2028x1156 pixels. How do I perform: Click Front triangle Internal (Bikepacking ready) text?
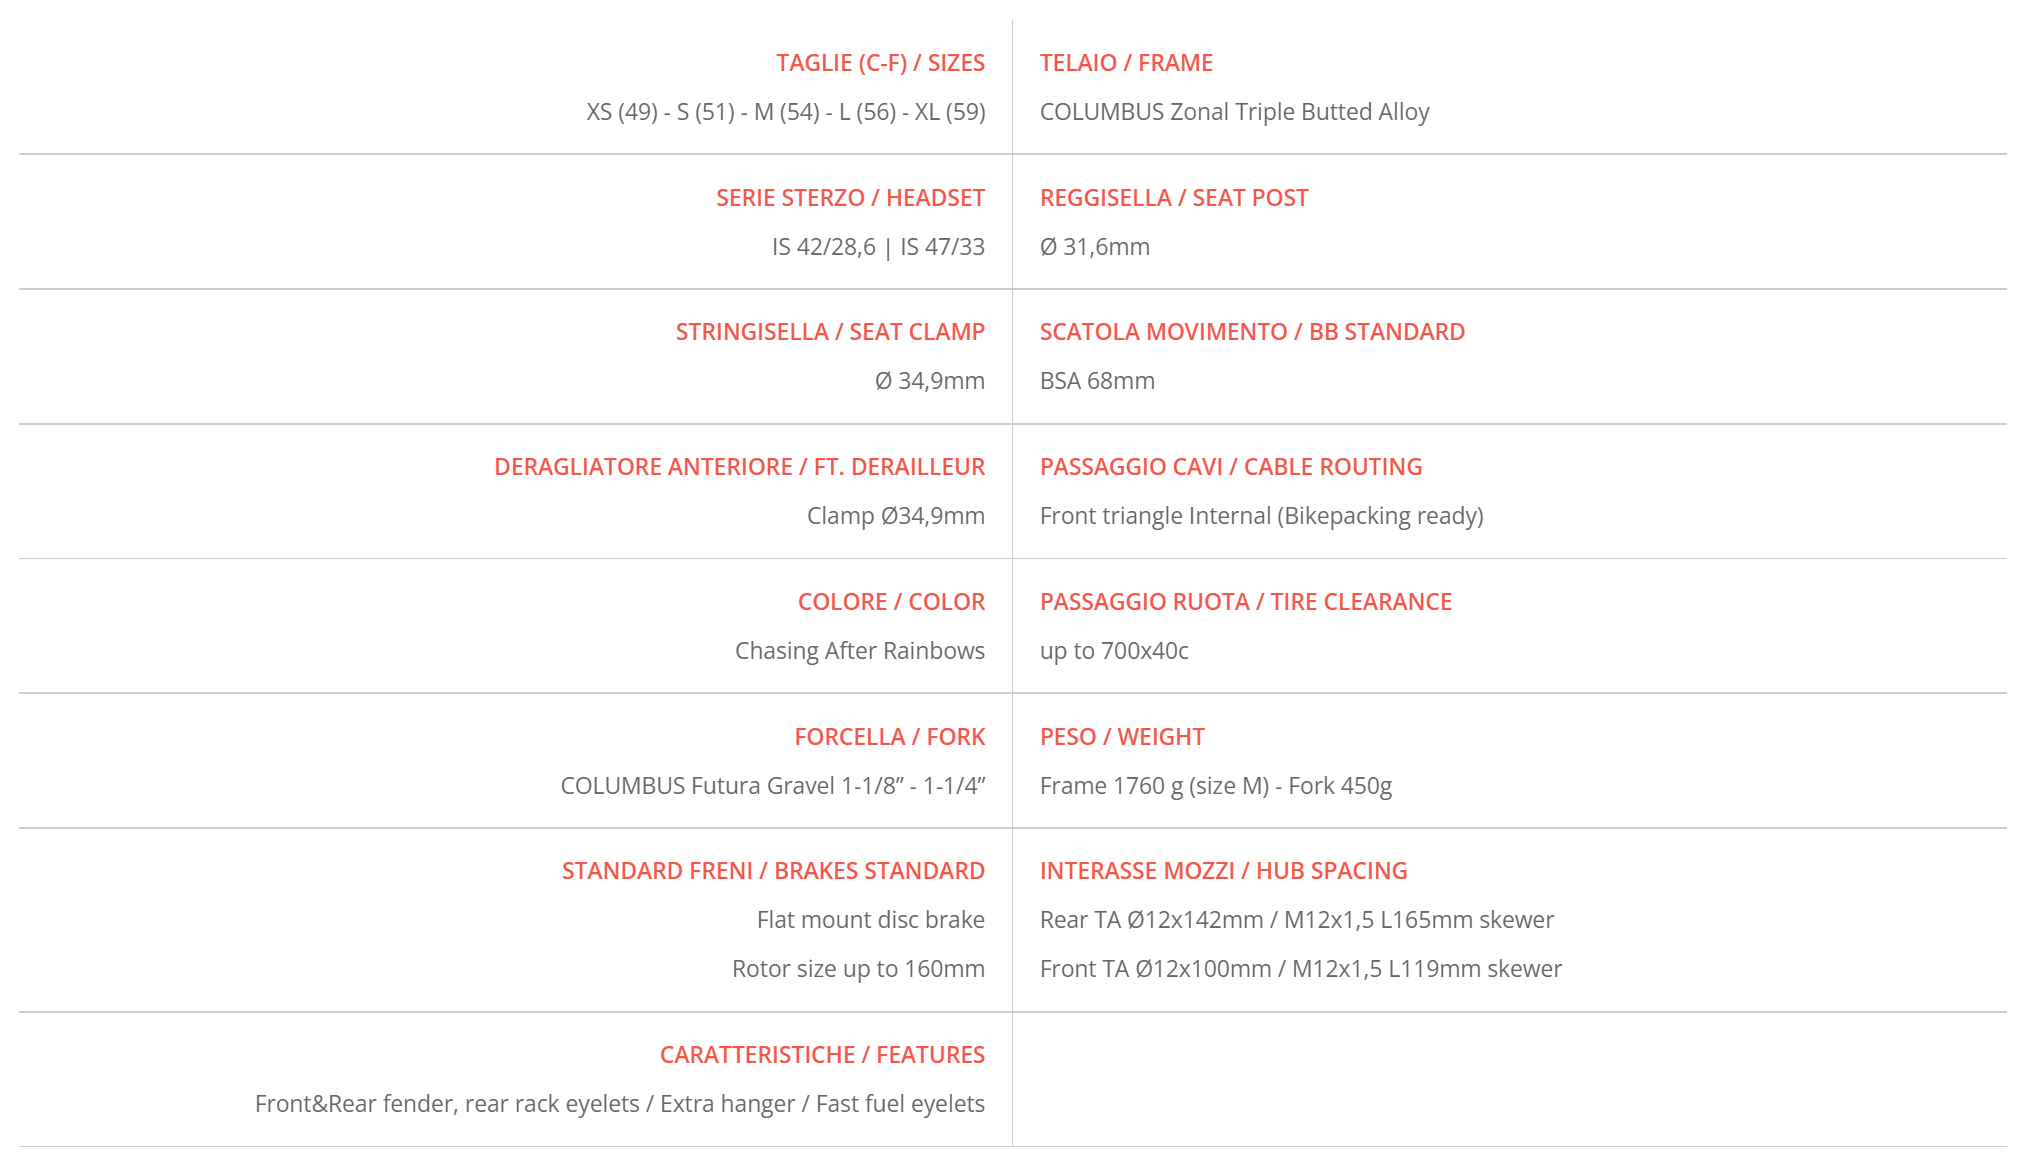1261,516
